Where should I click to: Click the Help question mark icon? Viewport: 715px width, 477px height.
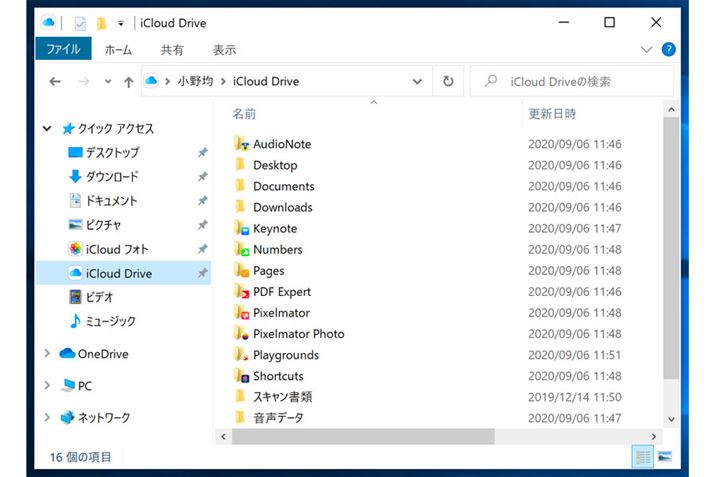point(668,49)
